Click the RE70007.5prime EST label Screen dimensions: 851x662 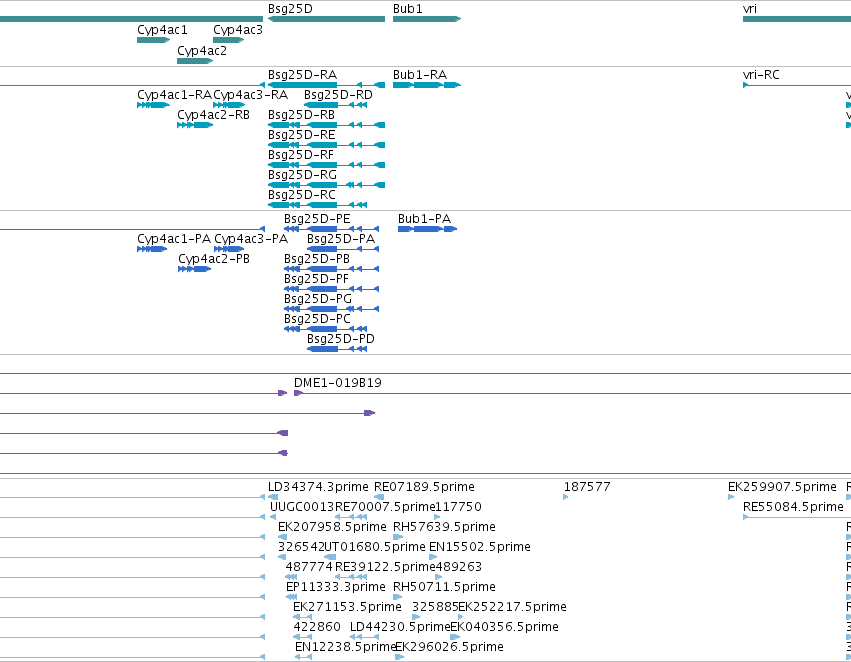[385, 507]
